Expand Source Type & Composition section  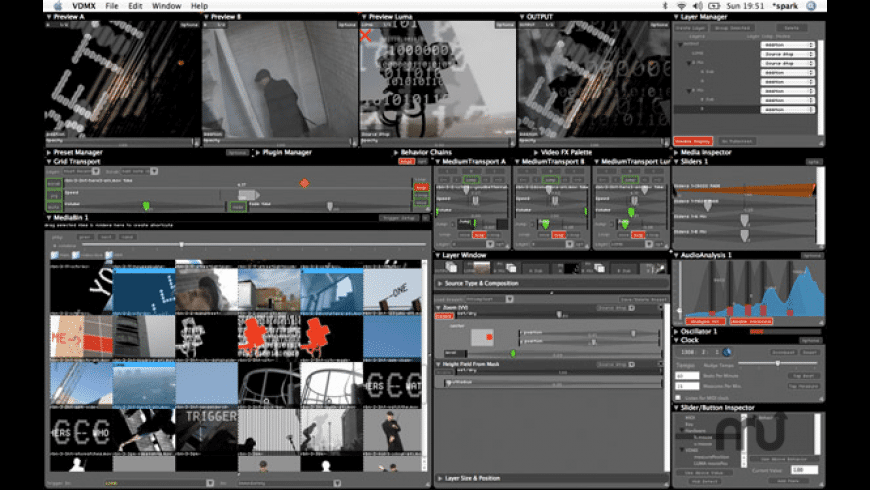tap(440, 284)
